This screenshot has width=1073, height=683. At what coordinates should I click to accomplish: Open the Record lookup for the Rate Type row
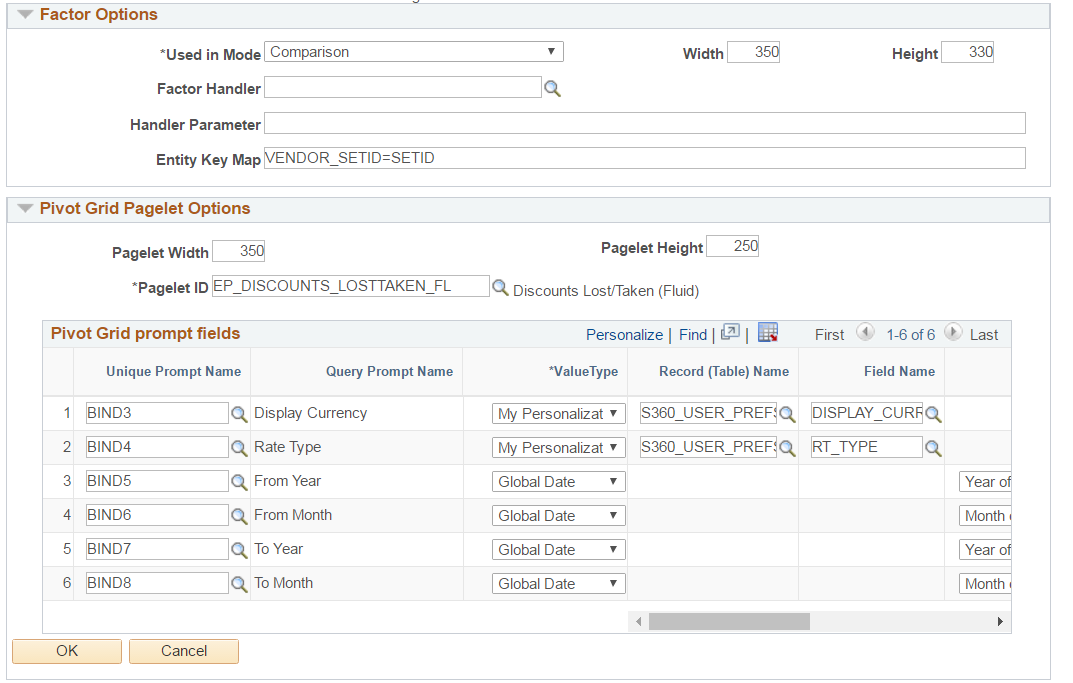click(786, 447)
